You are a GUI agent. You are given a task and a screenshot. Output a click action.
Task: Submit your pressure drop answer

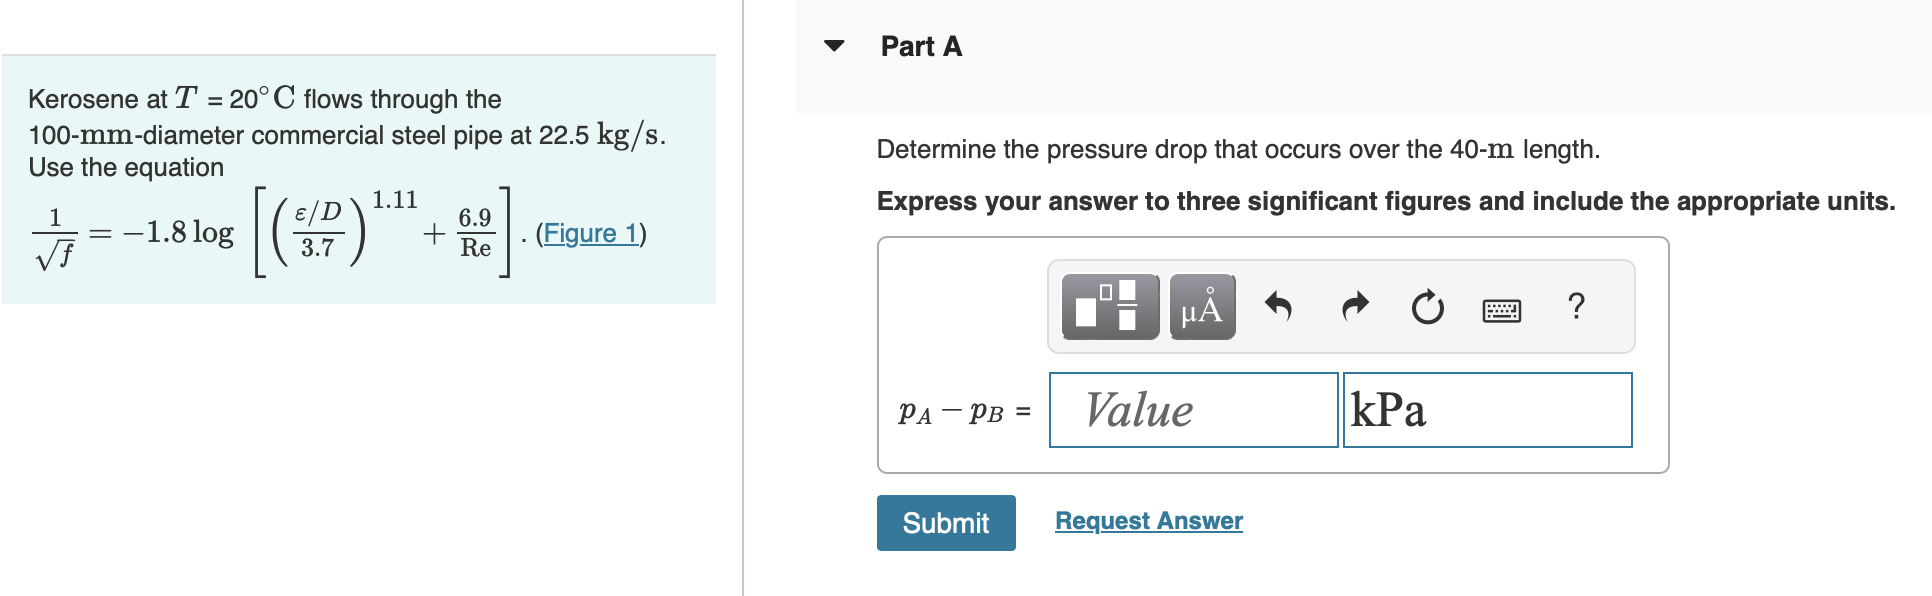click(945, 522)
